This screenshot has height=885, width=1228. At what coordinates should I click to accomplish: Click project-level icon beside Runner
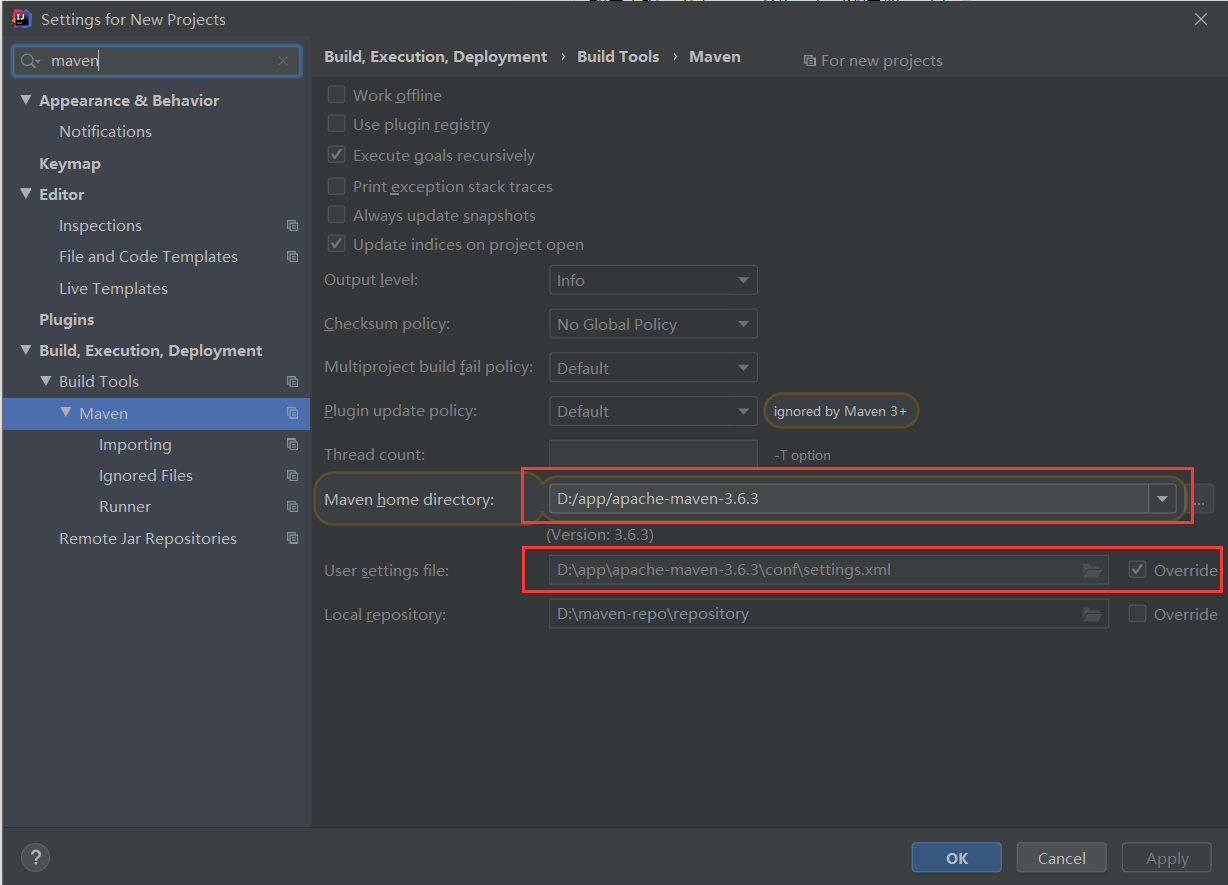coord(292,506)
